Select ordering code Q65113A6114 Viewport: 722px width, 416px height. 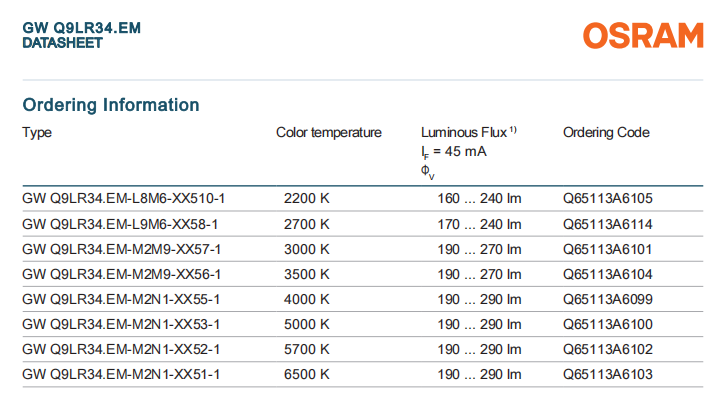pyautogui.click(x=608, y=224)
